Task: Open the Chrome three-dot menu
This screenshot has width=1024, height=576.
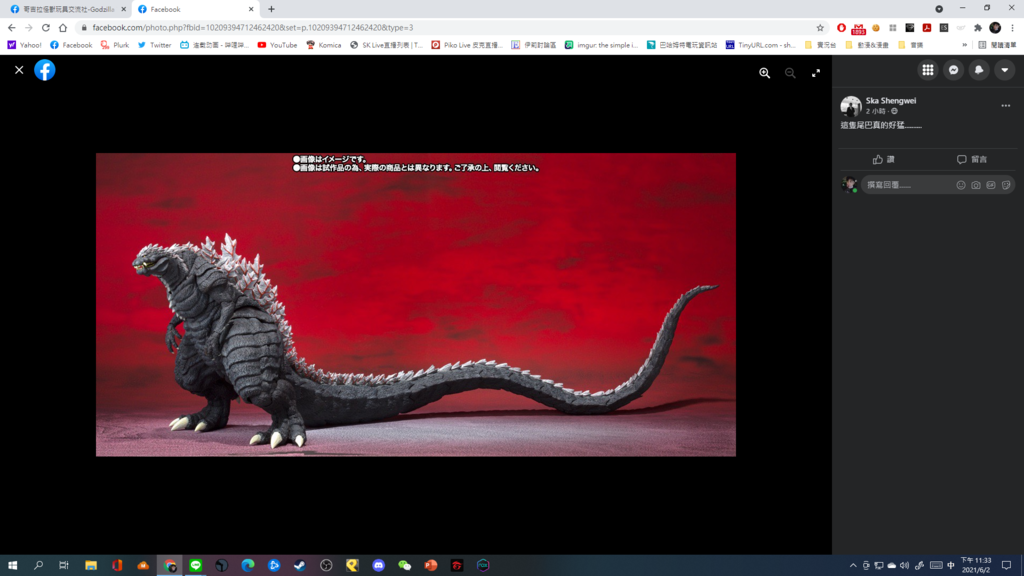Action: [1012, 27]
